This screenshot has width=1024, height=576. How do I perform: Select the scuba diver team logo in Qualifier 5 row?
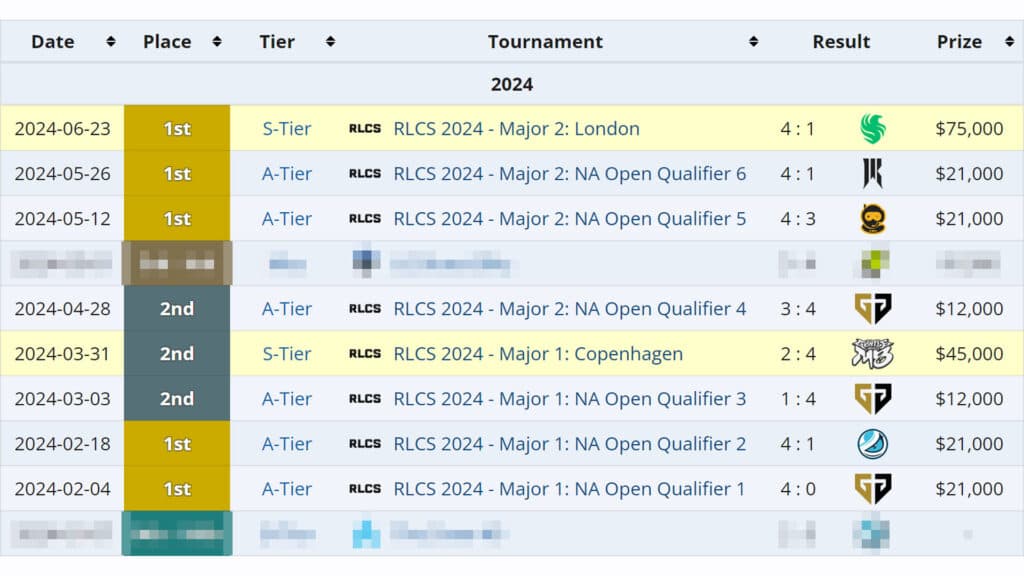click(x=875, y=218)
